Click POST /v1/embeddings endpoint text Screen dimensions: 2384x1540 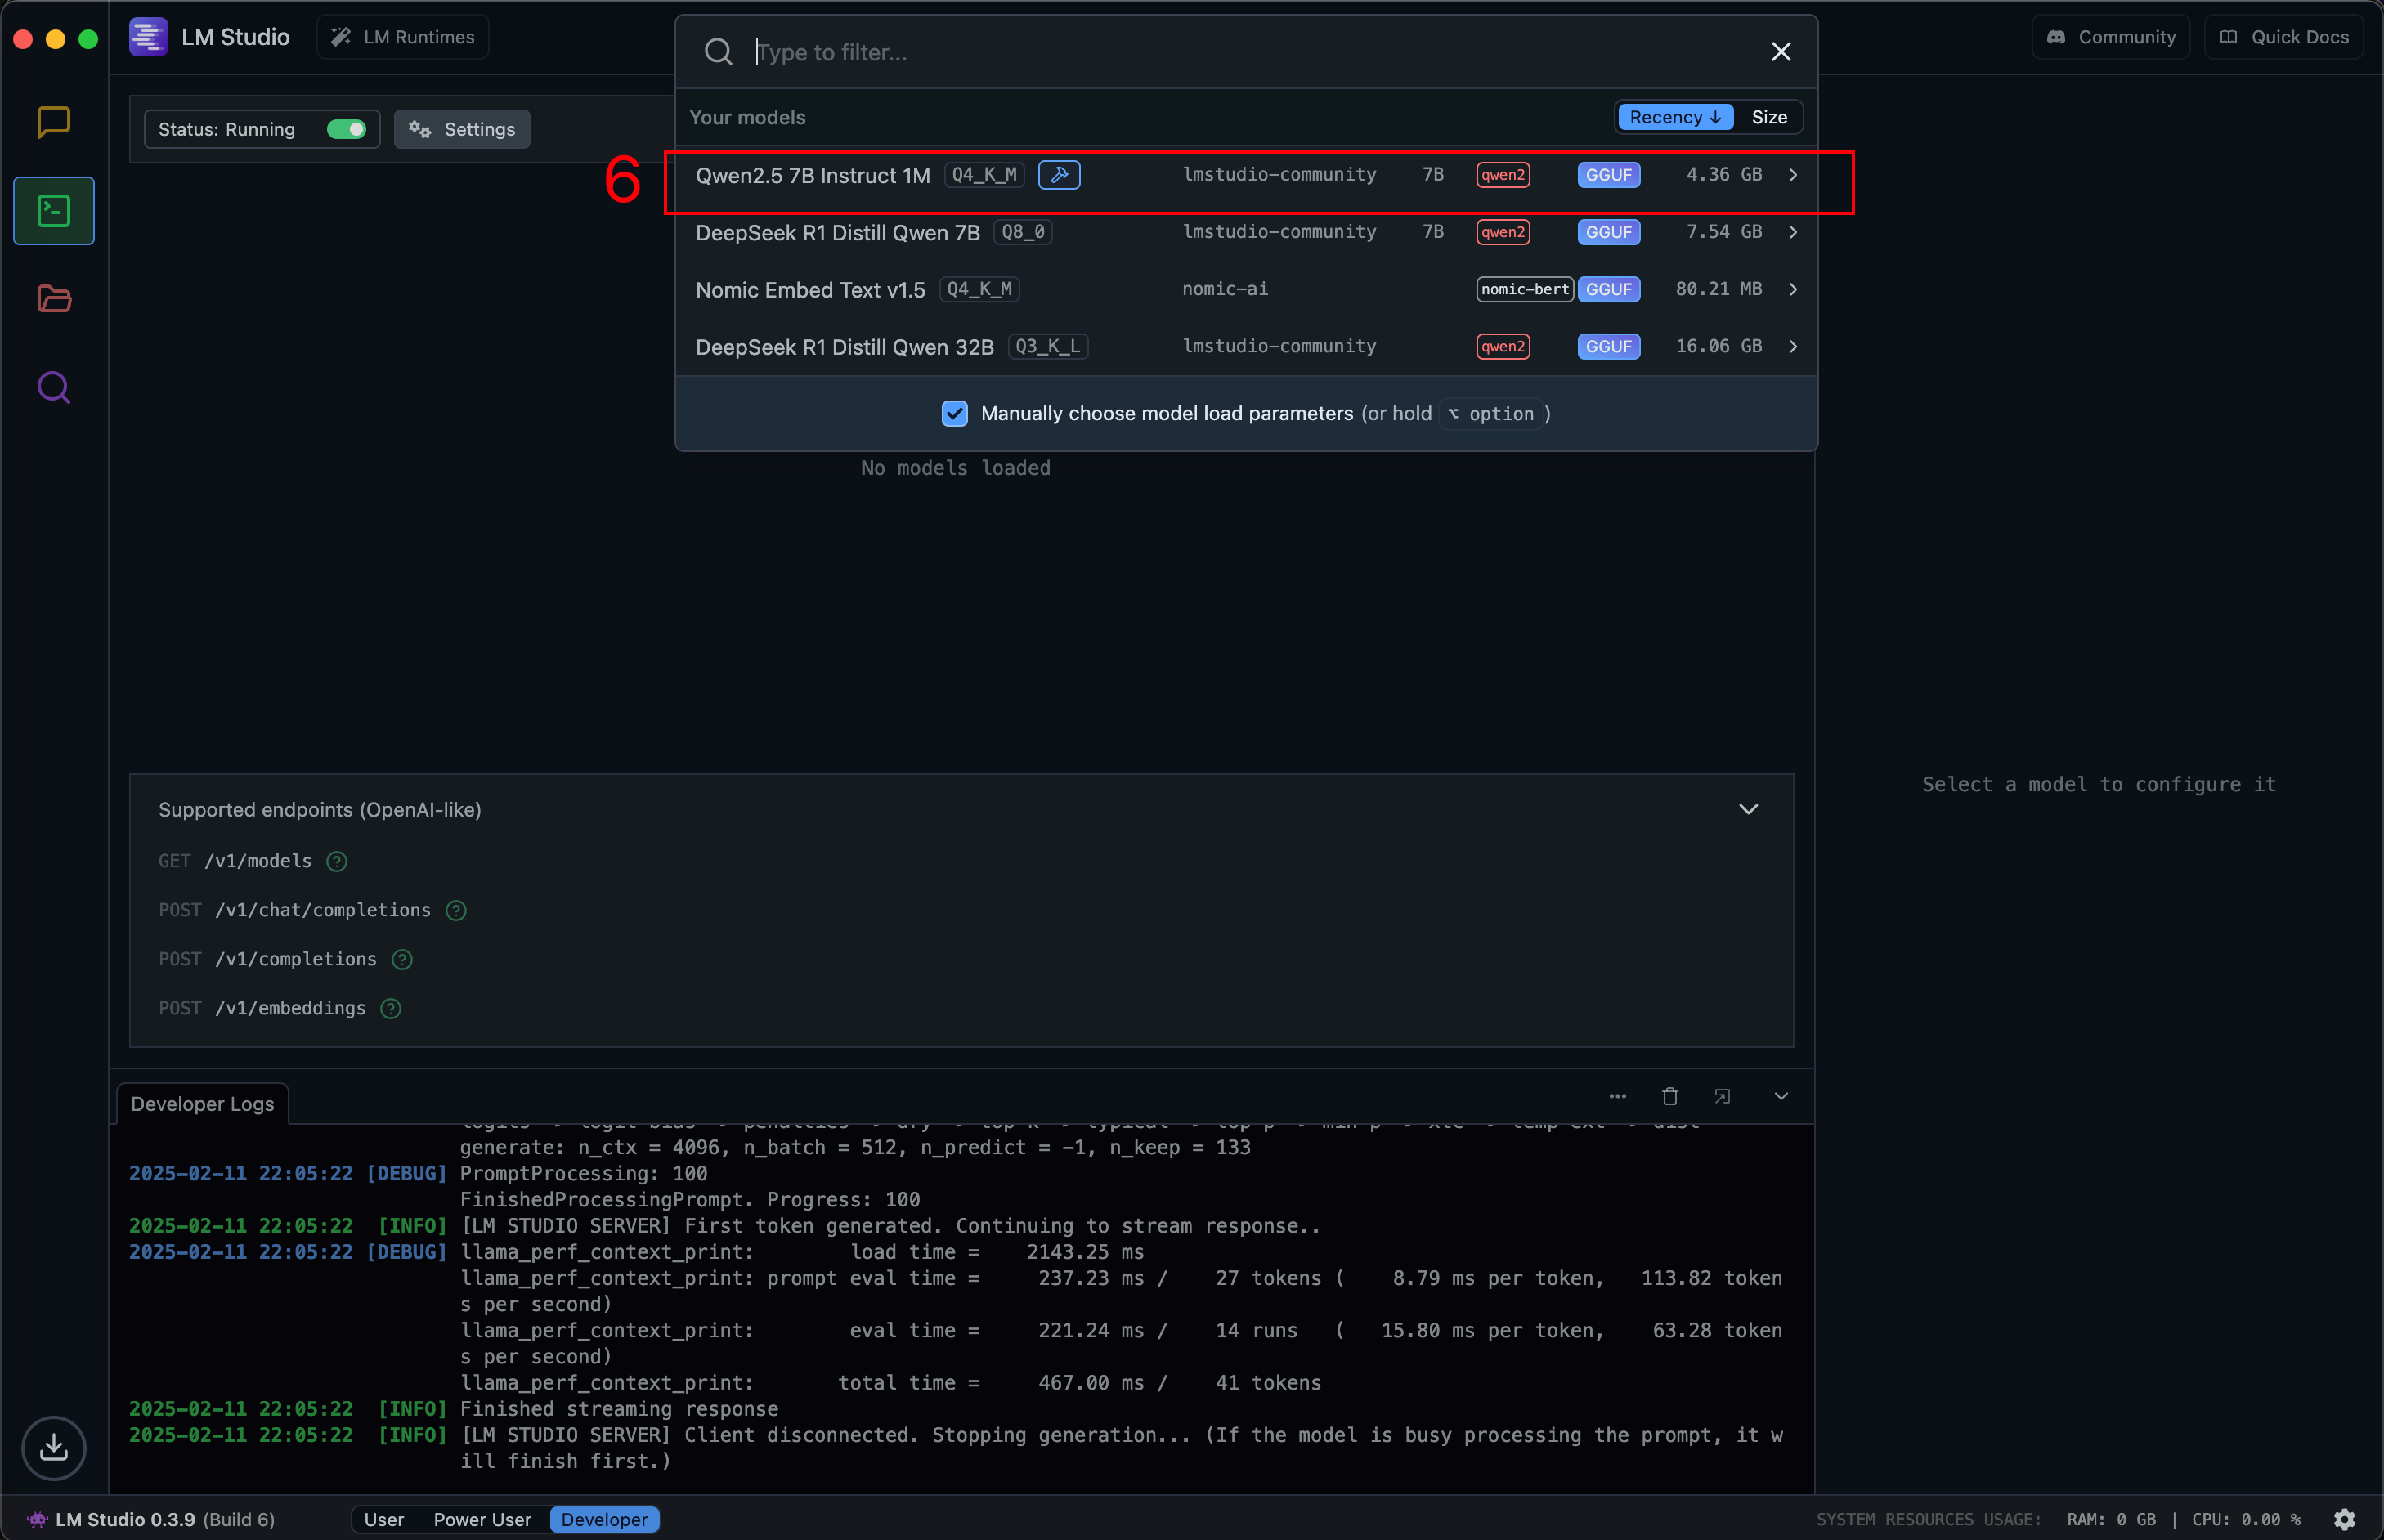[262, 1008]
